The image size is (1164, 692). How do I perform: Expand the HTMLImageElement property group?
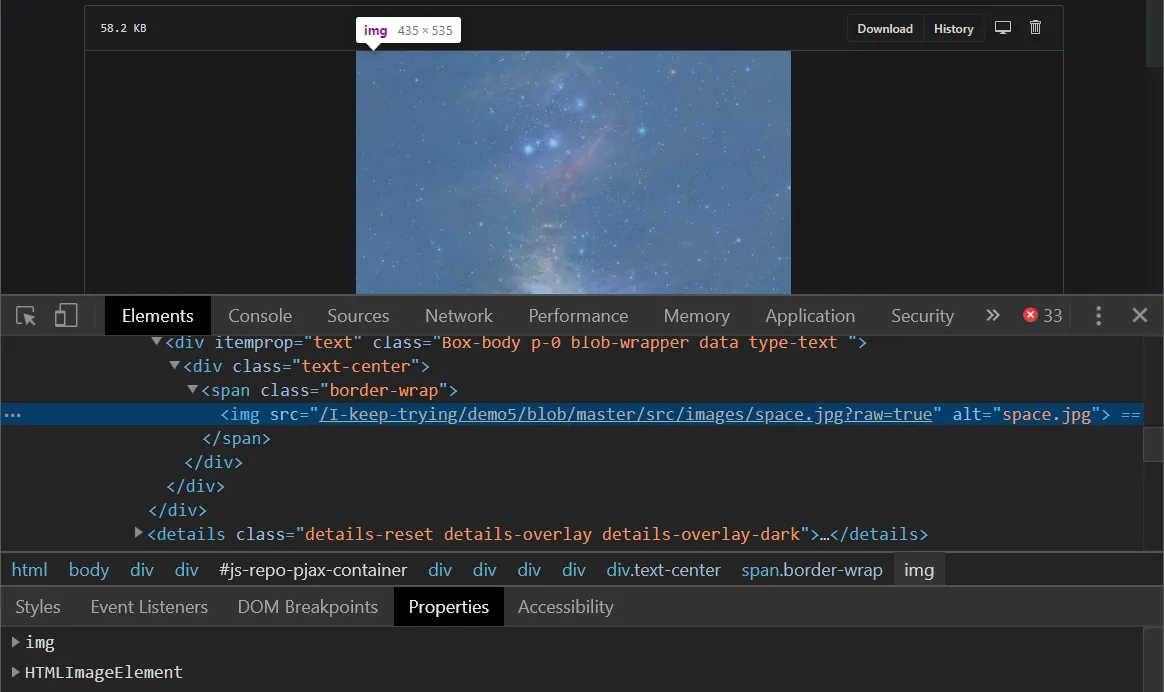coord(15,672)
